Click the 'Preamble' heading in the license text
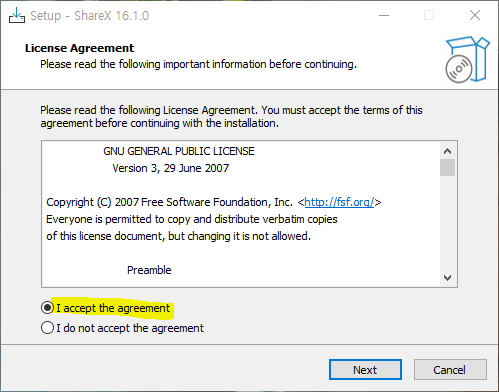Viewport: 499px width, 392px height. (x=149, y=270)
